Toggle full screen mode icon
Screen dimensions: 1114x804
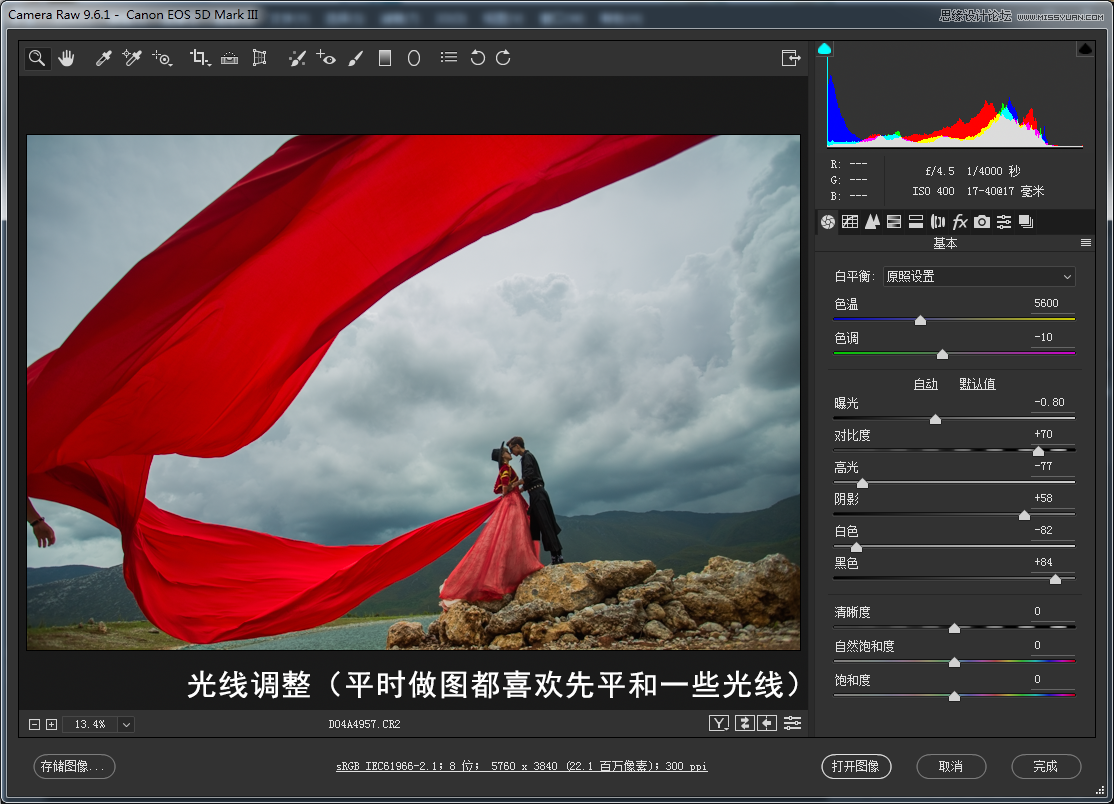pyautogui.click(x=791, y=58)
